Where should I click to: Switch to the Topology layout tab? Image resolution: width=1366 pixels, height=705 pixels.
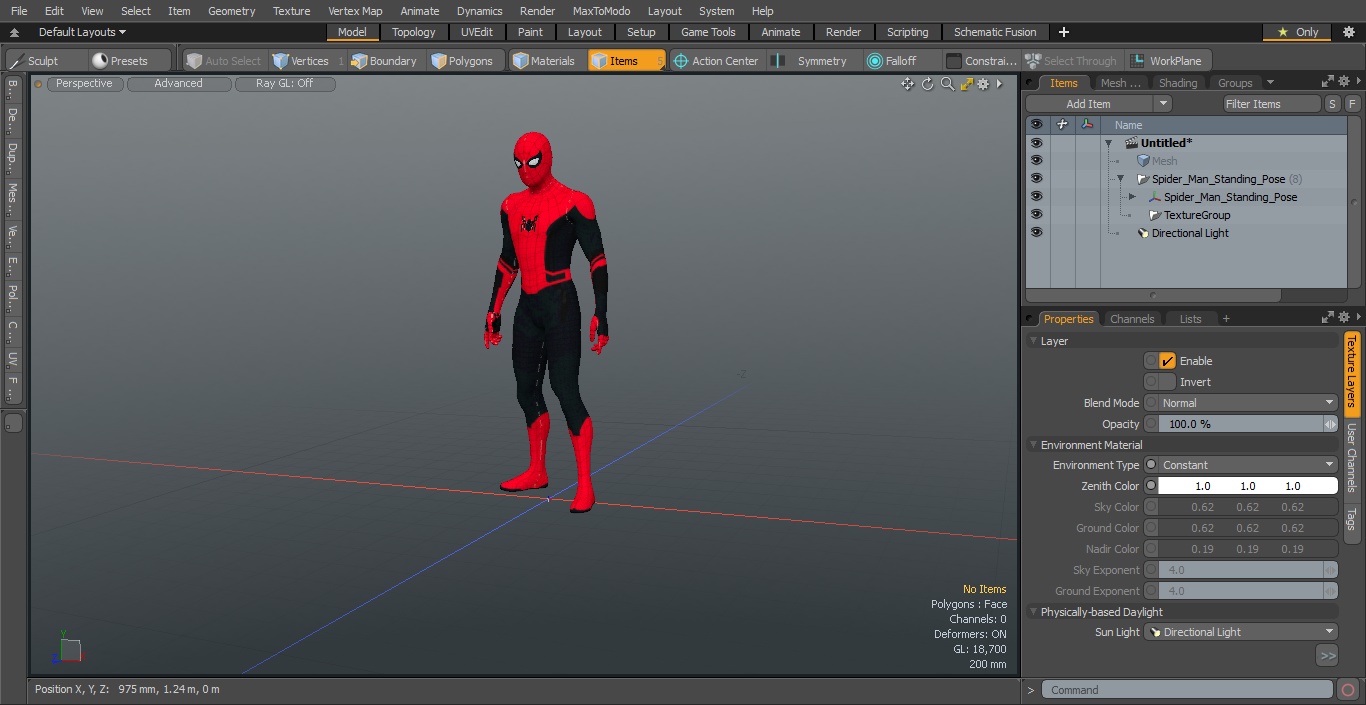pos(413,32)
